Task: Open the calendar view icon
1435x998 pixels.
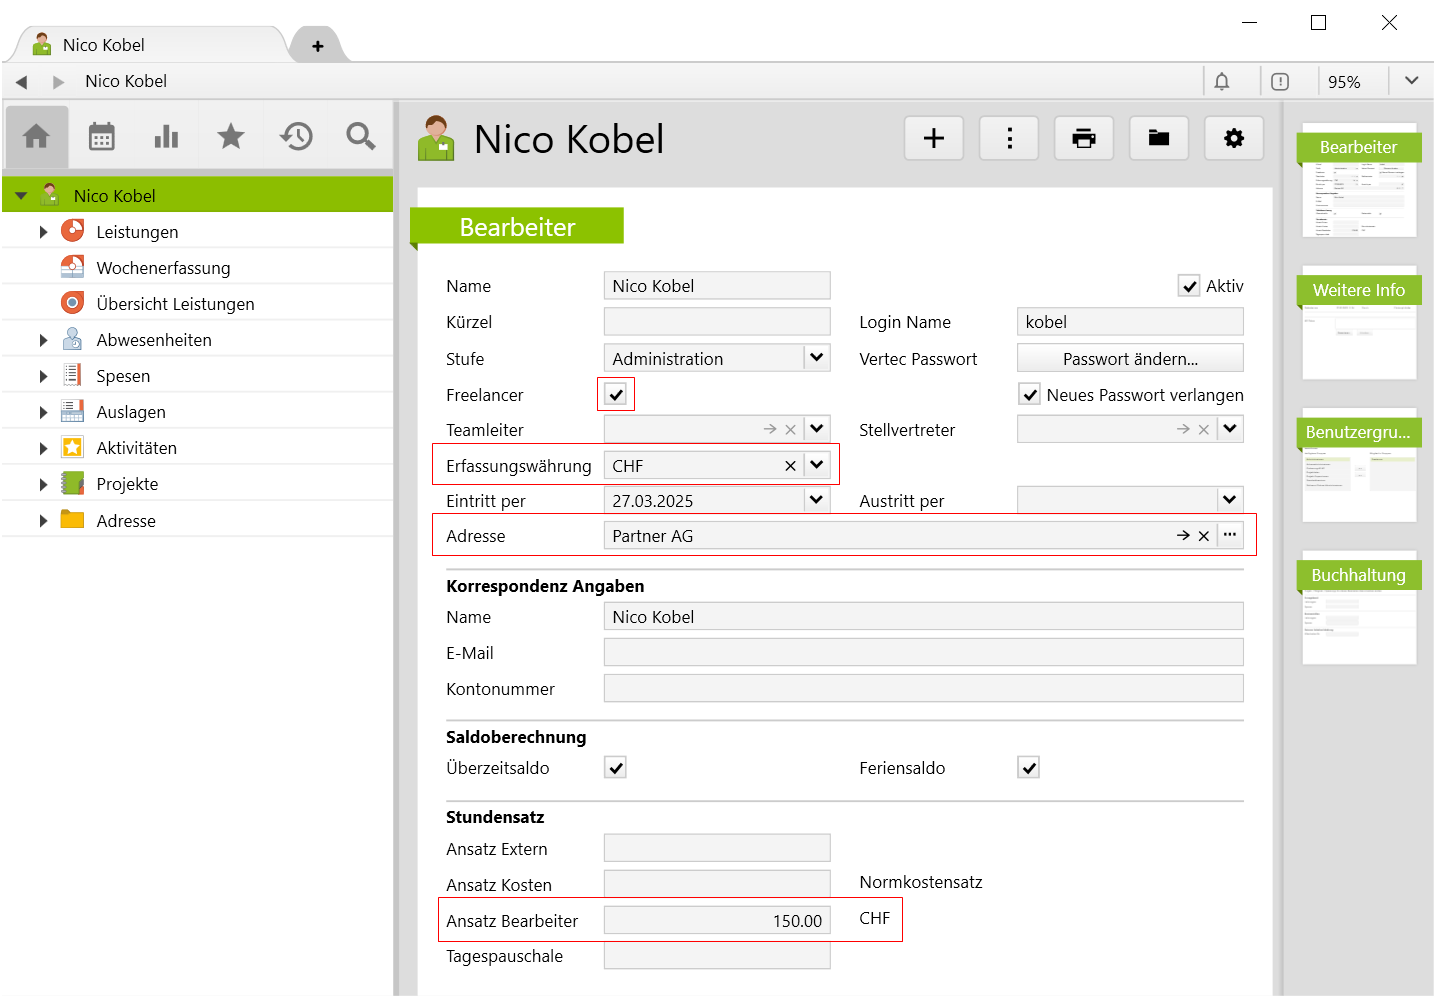Action: 102,136
